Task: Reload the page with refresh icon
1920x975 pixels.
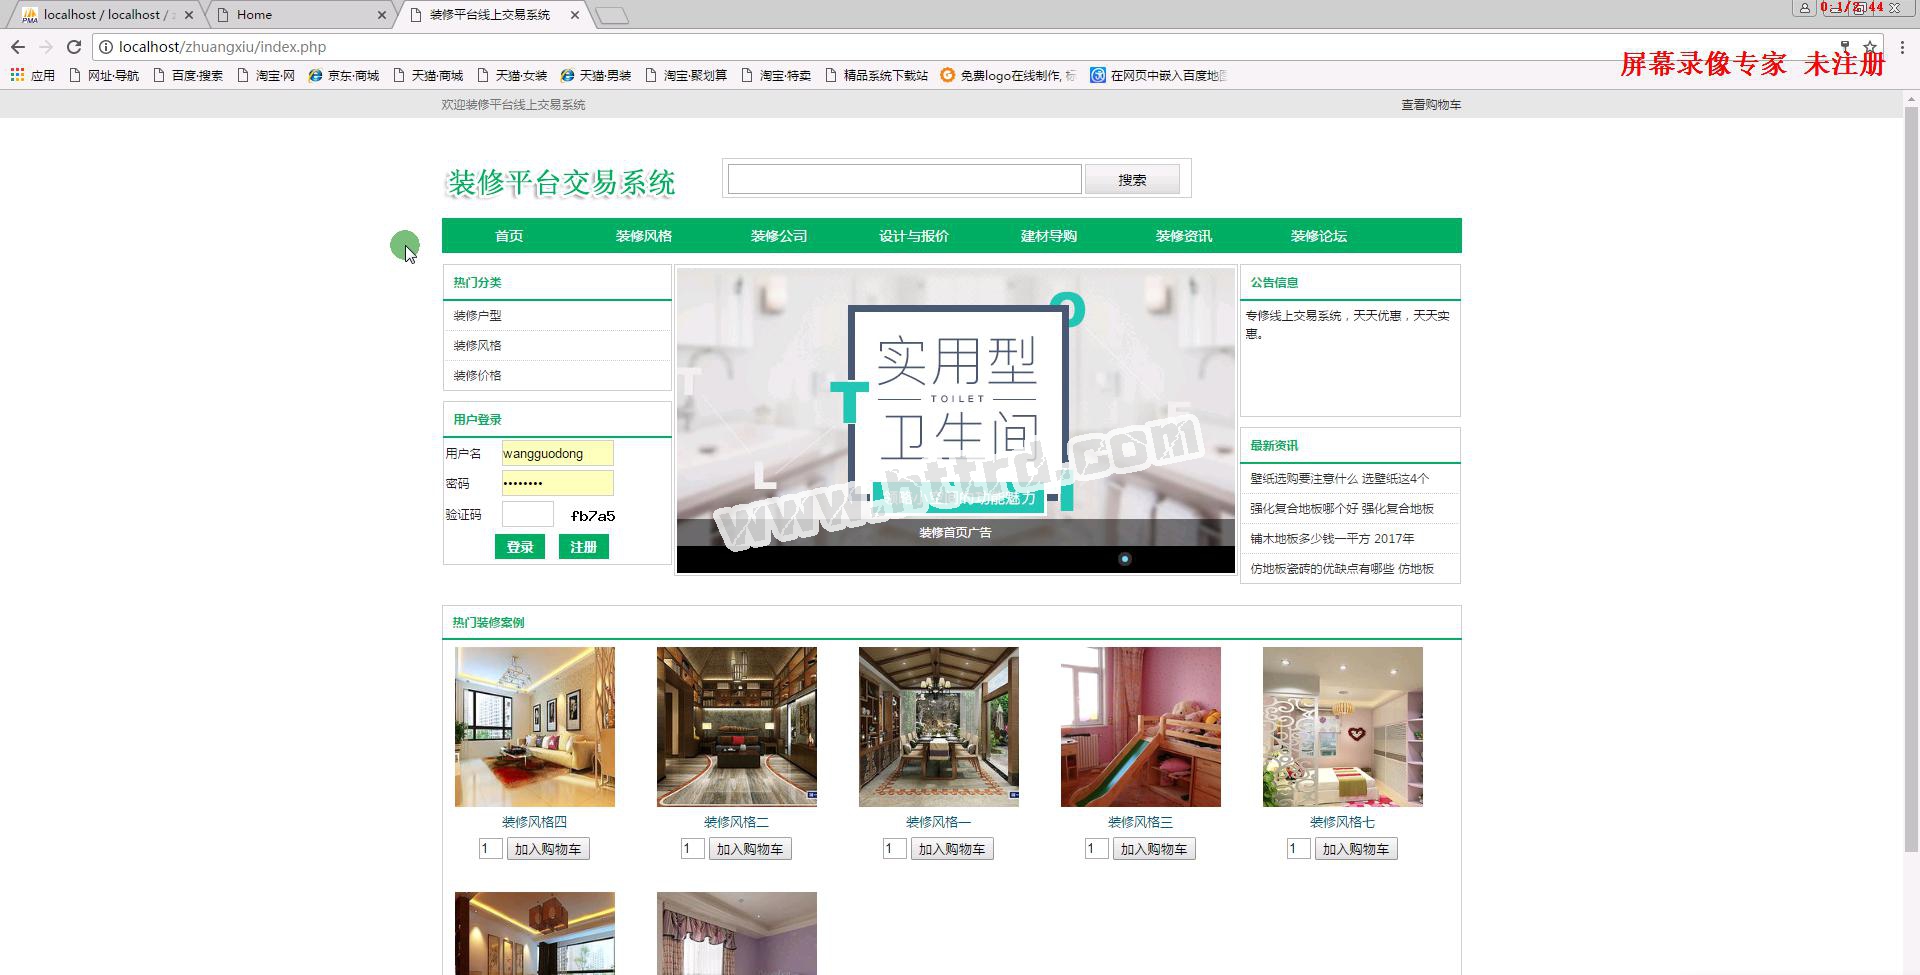Action: (x=74, y=47)
